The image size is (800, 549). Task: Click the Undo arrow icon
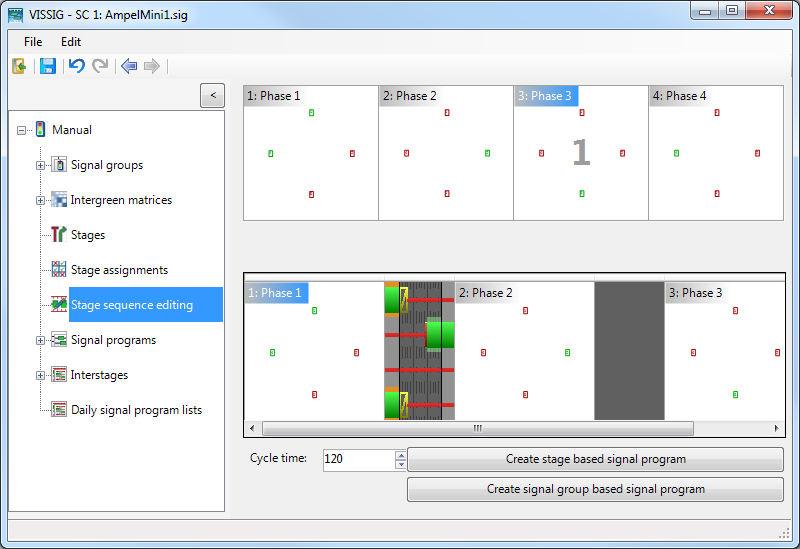point(76,66)
